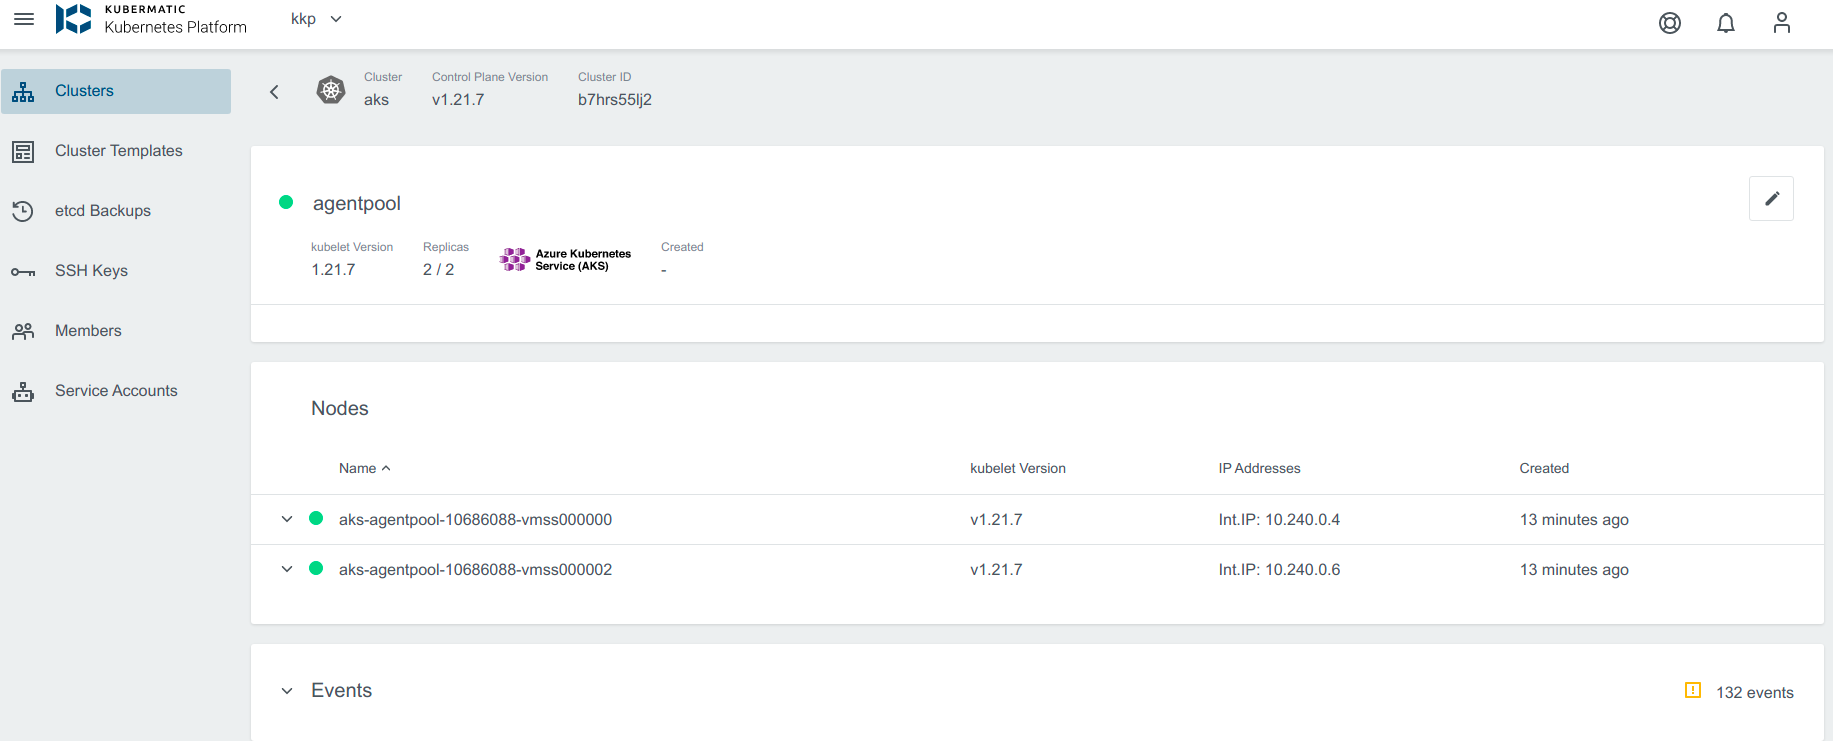
Task: Open Cluster Templates in the sidebar
Action: point(118,151)
